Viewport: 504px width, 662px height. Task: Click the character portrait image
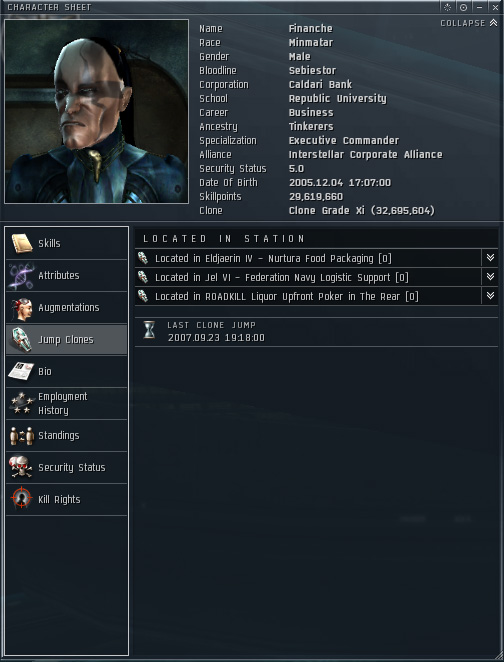pyautogui.click(x=97, y=111)
